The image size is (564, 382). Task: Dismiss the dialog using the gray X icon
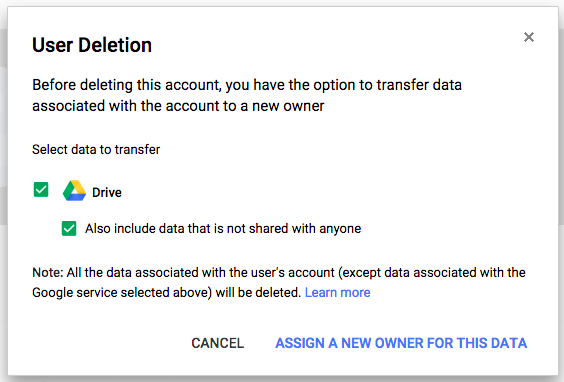click(x=528, y=37)
